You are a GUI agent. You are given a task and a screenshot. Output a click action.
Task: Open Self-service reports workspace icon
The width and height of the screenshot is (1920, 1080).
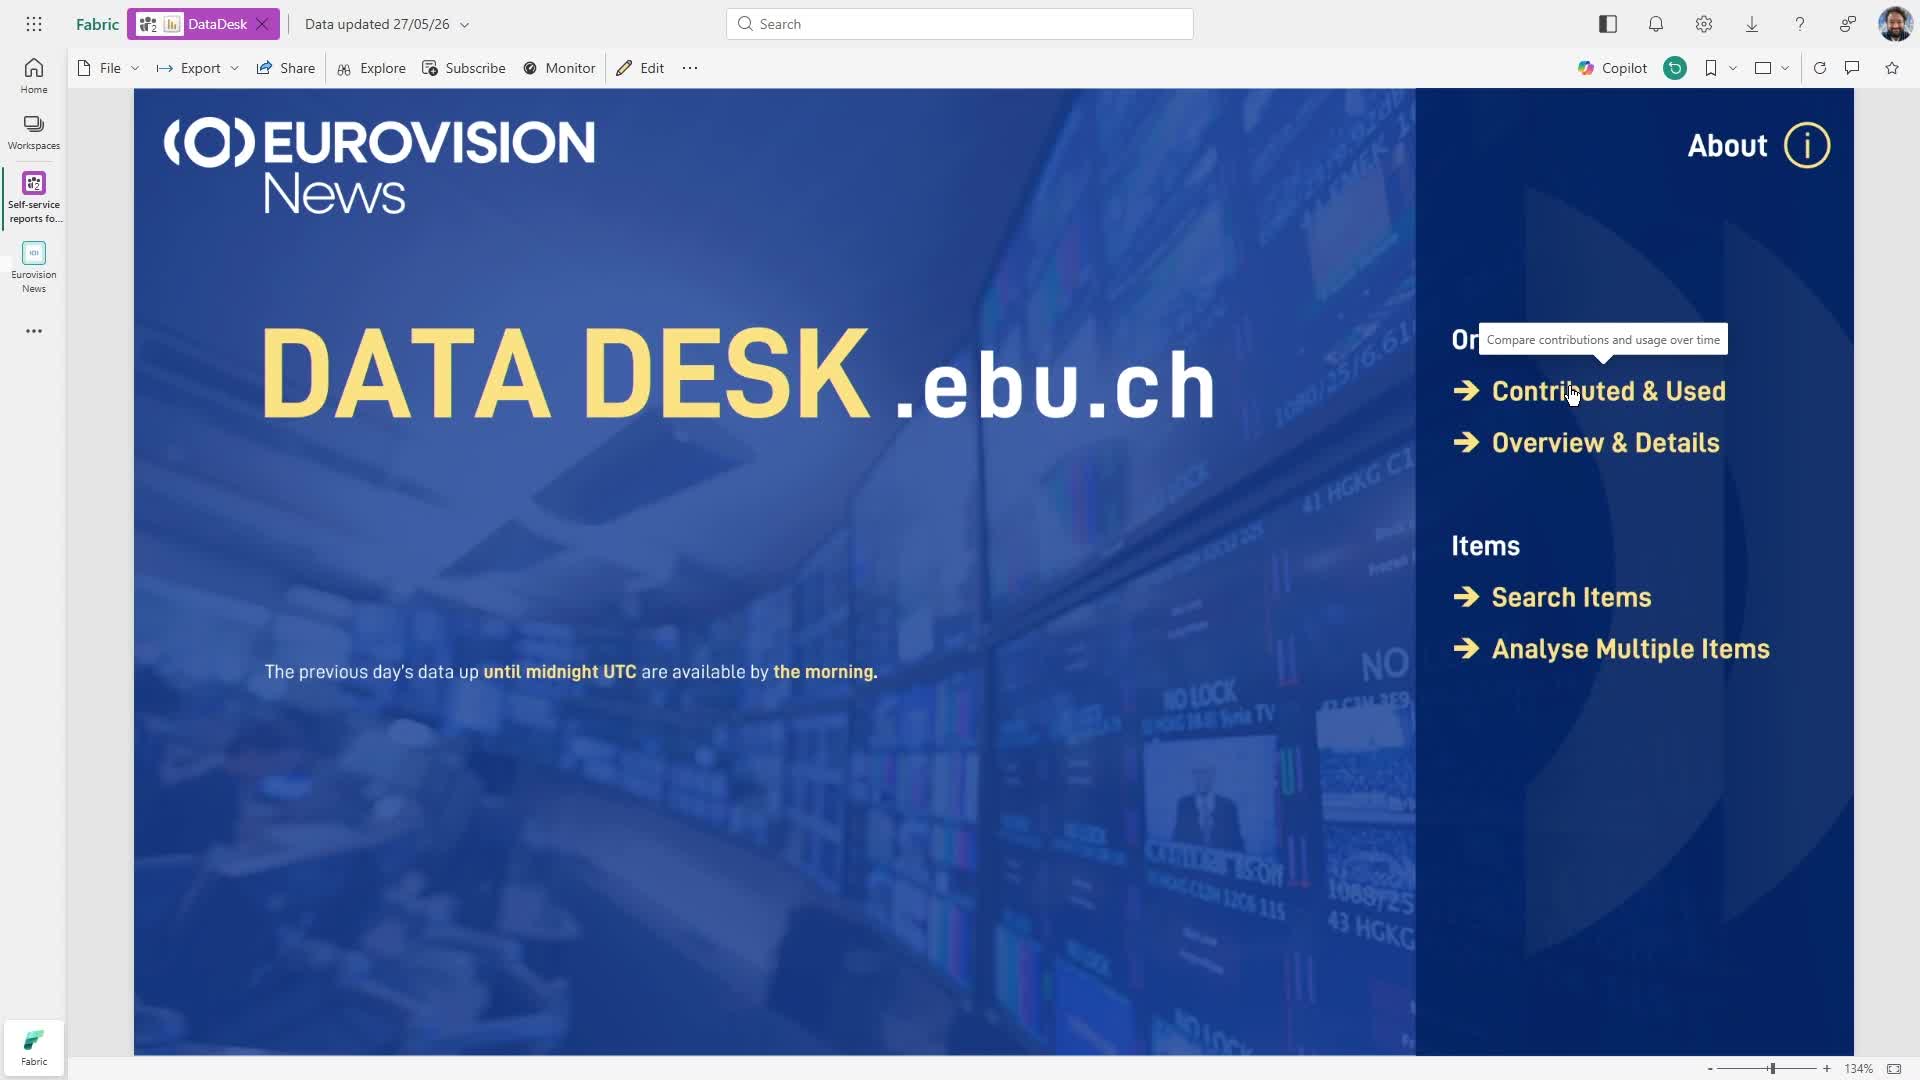pyautogui.click(x=34, y=197)
